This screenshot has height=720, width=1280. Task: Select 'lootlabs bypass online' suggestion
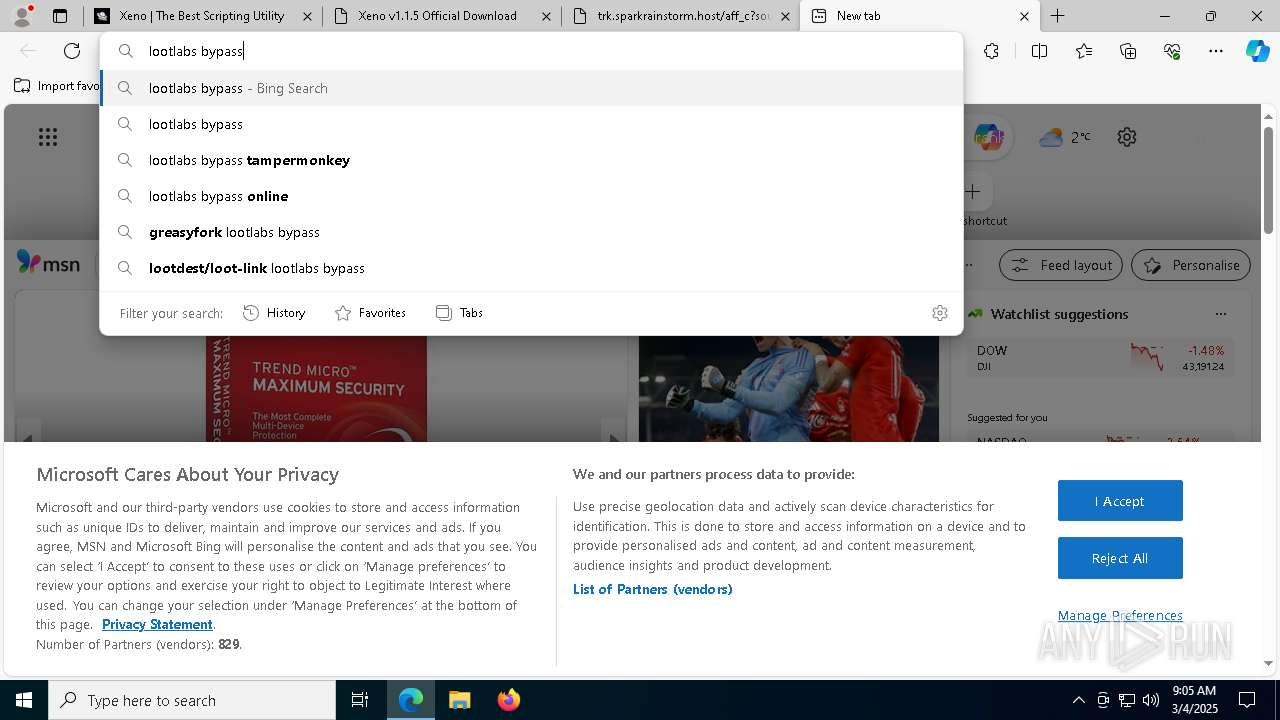(x=531, y=196)
